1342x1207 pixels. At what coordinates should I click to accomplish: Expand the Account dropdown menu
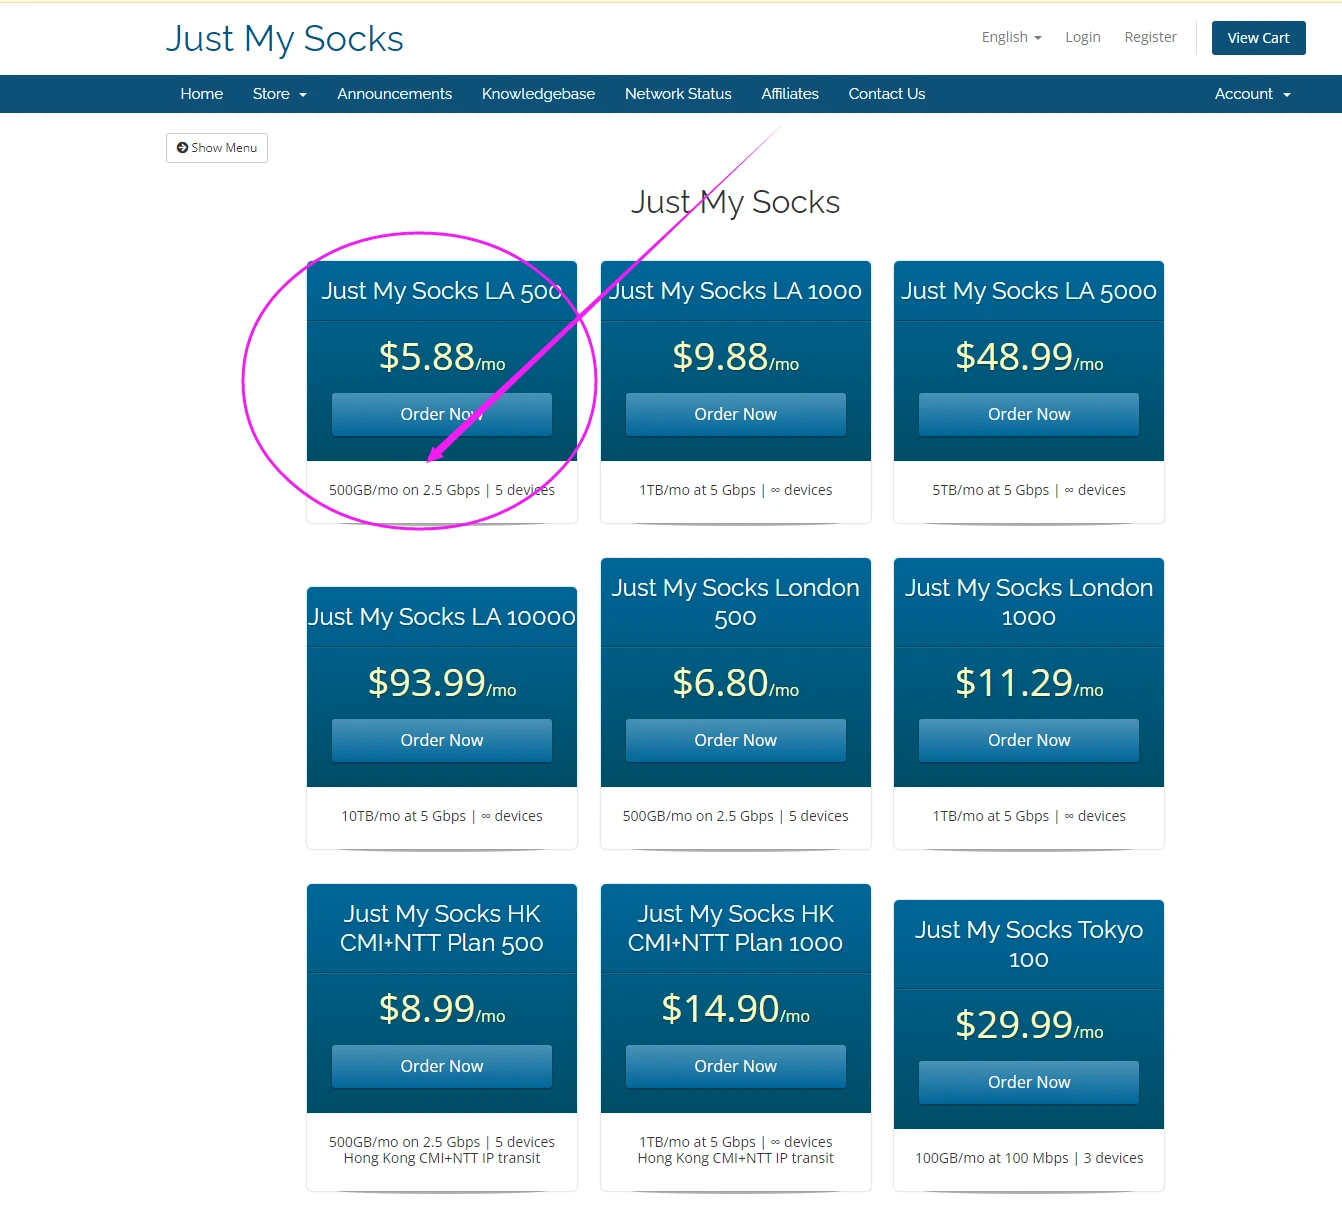coord(1252,94)
